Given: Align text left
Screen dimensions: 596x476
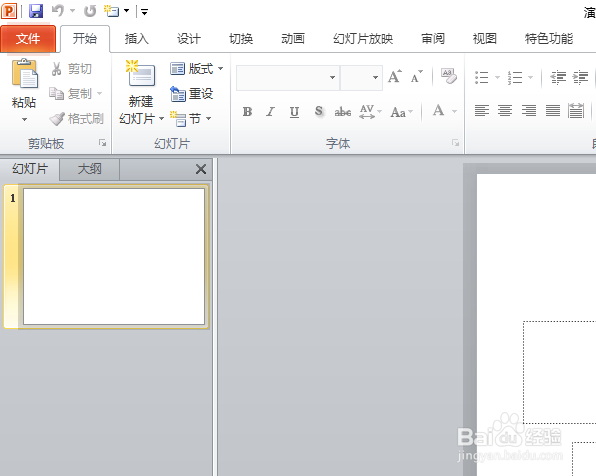Looking at the screenshot, I should (x=482, y=111).
